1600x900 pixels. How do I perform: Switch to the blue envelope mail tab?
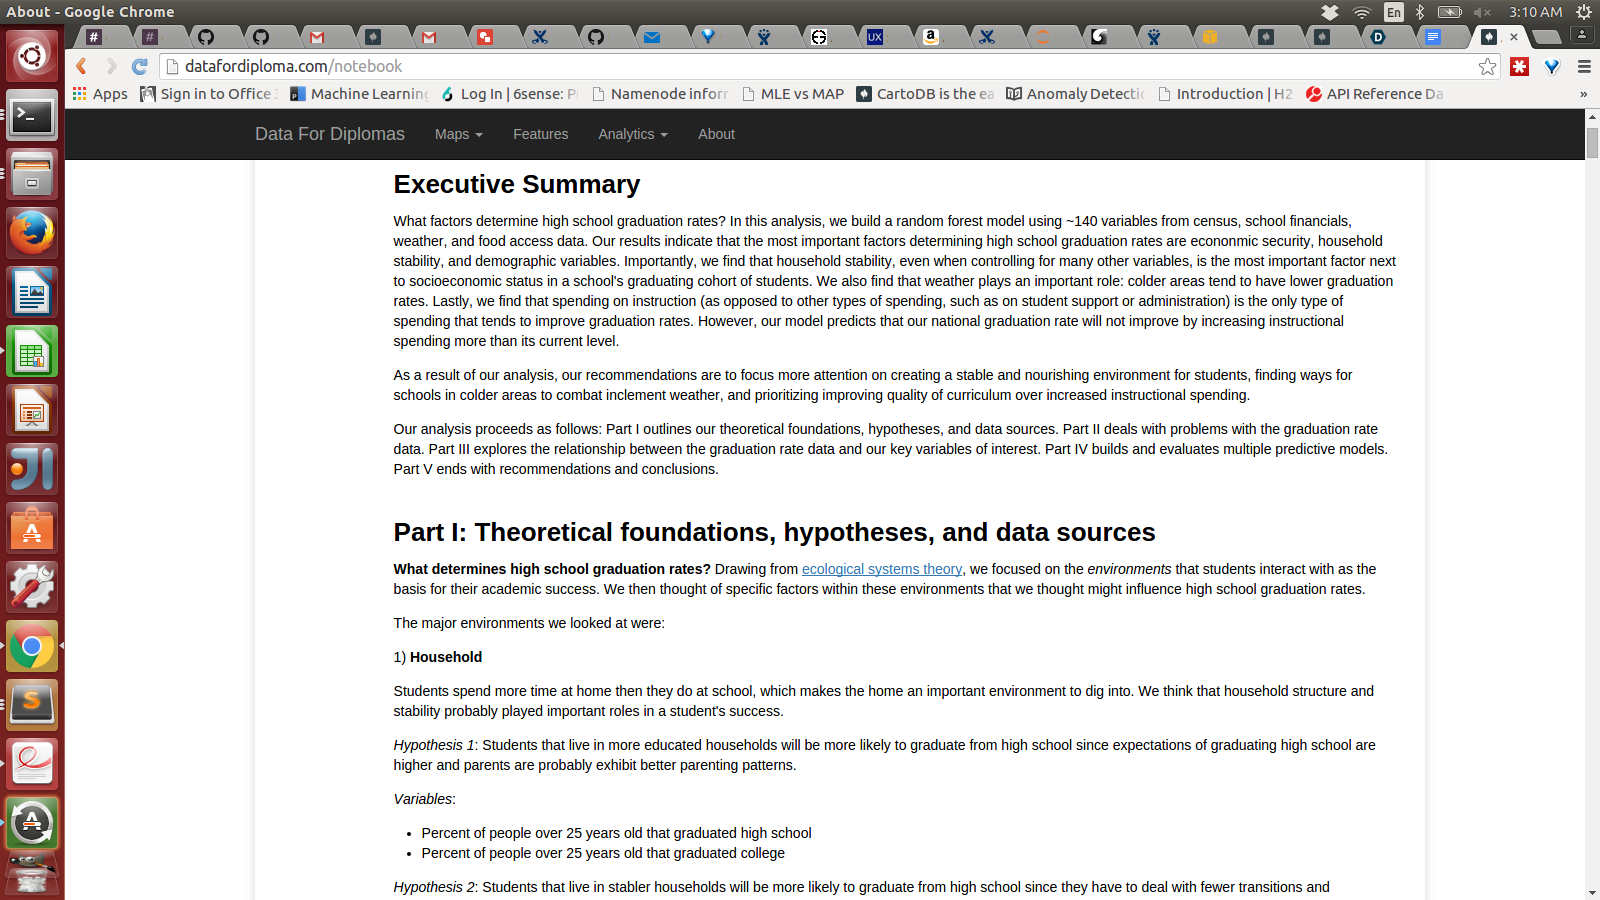point(652,37)
